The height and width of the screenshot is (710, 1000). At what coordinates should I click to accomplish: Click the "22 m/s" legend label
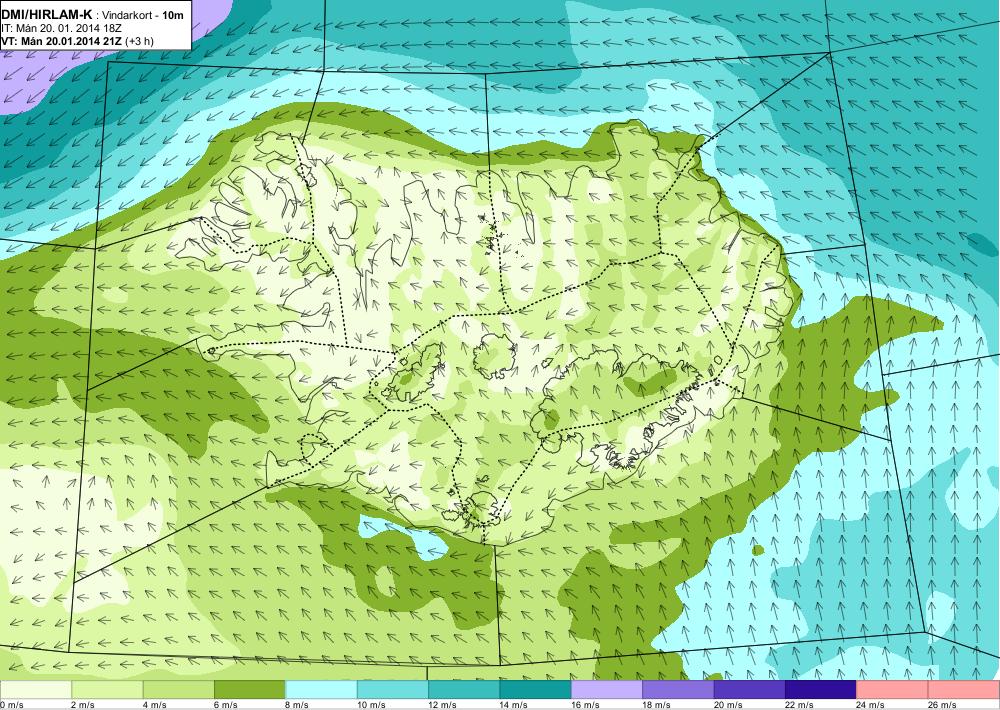point(800,705)
